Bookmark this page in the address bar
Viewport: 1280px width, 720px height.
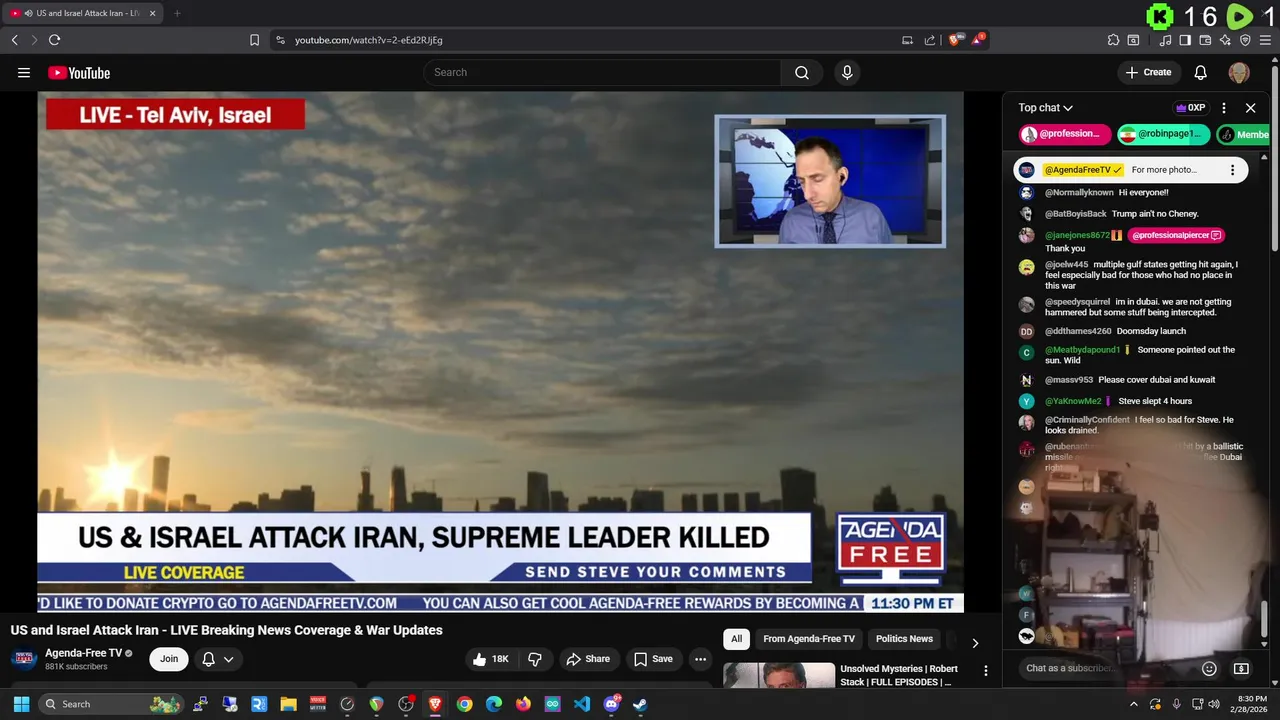coord(254,40)
